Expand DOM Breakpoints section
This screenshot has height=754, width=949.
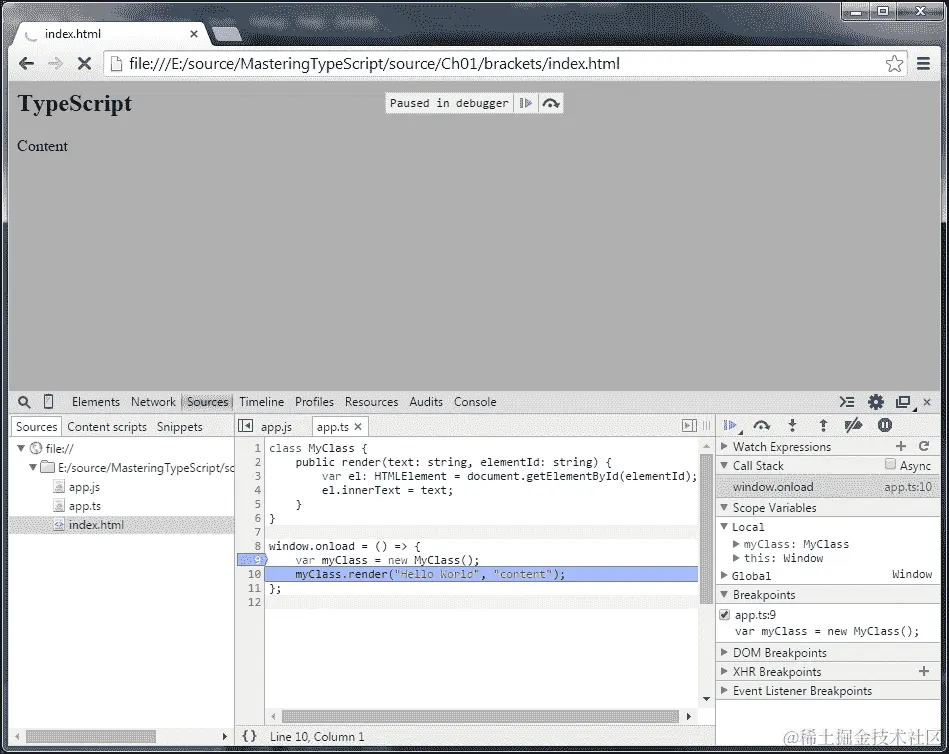(x=724, y=652)
